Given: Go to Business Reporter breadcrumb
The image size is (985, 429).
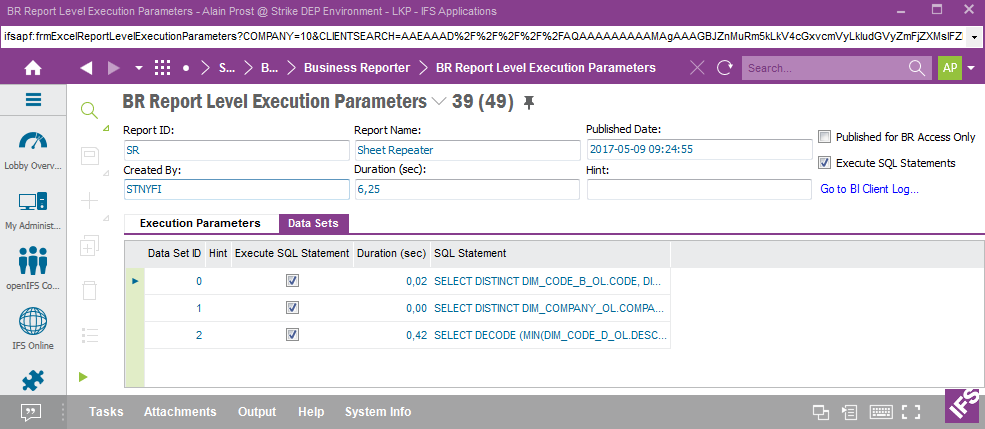Looking at the screenshot, I should (357, 68).
